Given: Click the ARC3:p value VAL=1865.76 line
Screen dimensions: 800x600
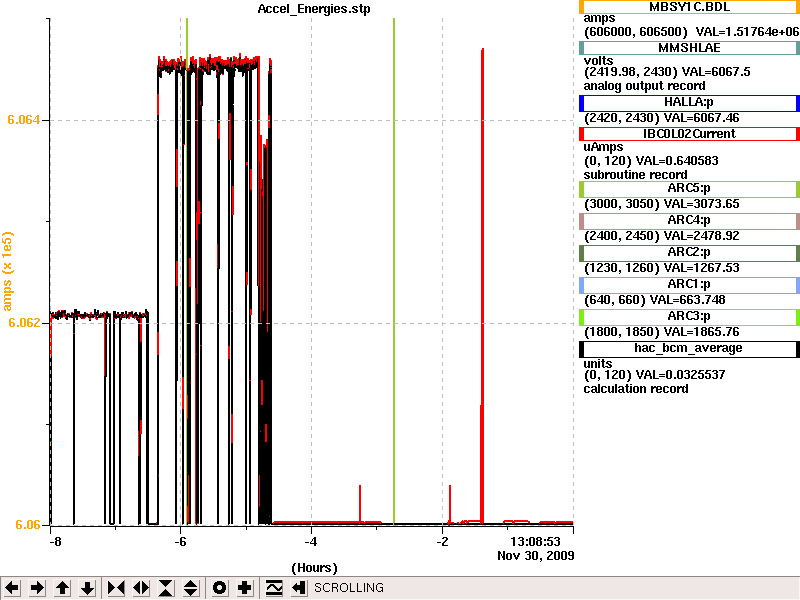Looking at the screenshot, I should click(x=662, y=332).
